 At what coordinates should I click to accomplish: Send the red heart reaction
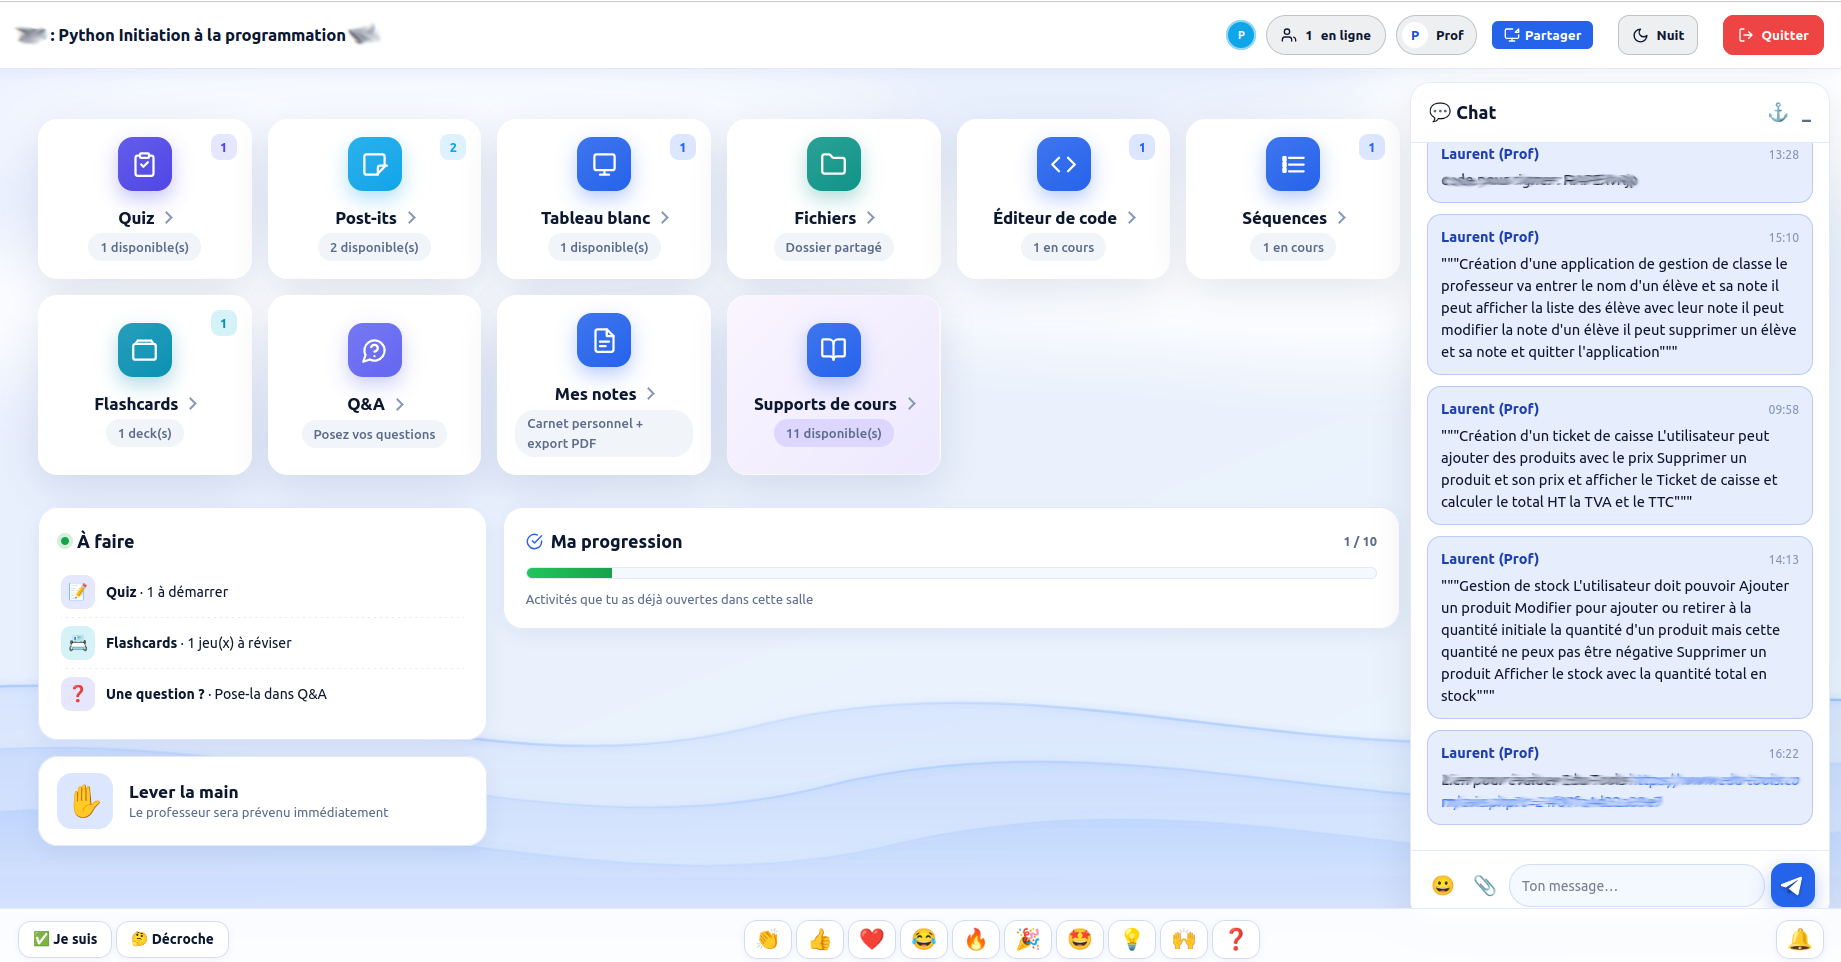[872, 939]
